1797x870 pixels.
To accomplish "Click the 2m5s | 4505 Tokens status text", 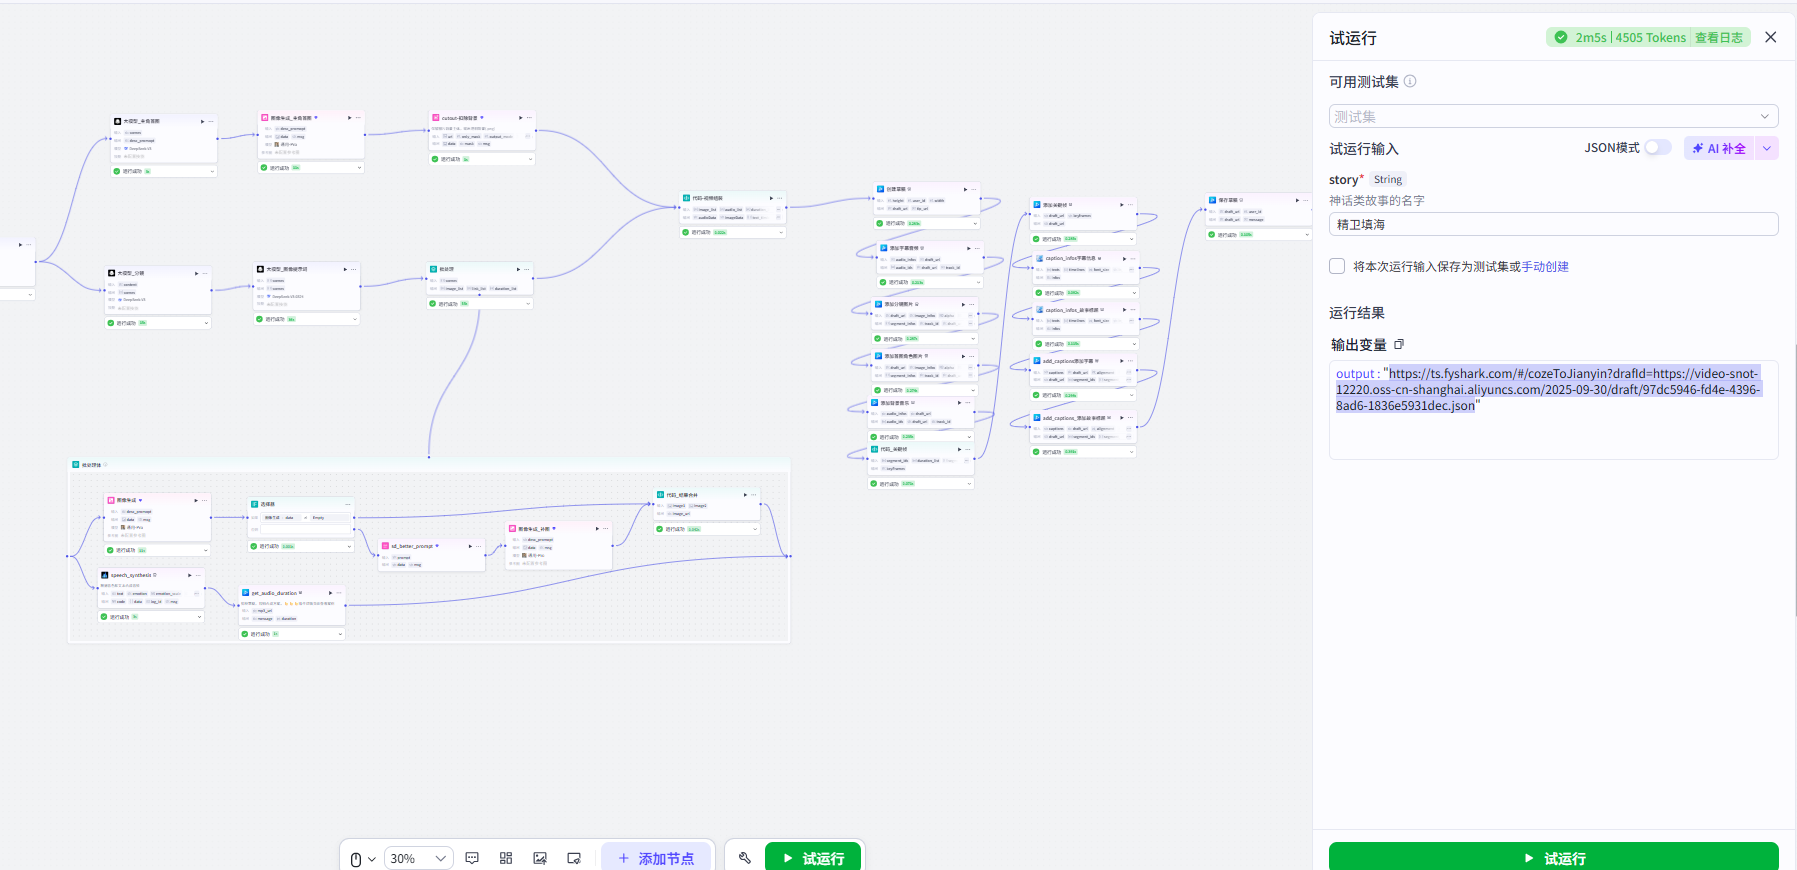I will (x=1630, y=38).
